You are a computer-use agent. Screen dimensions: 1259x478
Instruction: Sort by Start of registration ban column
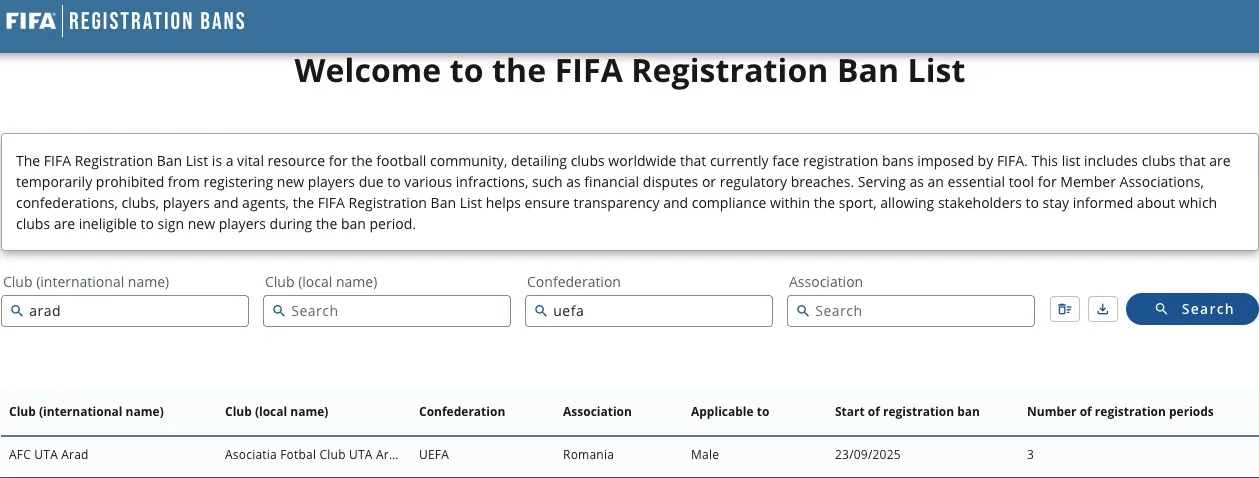907,412
